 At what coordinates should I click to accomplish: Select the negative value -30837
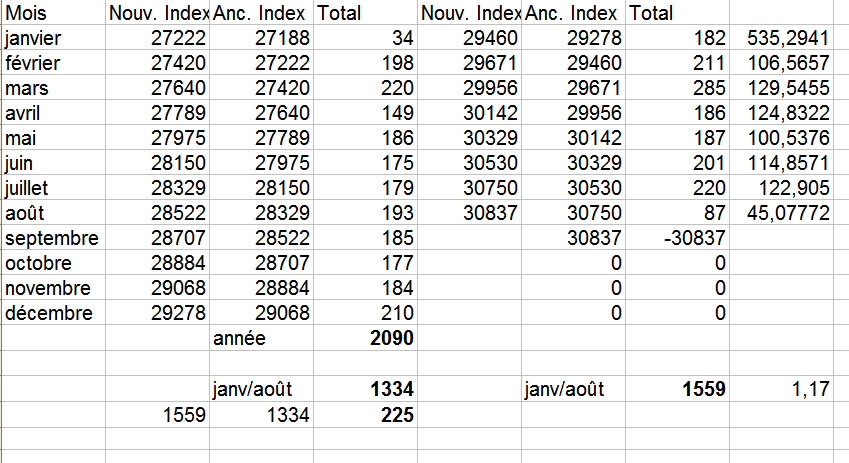677,237
